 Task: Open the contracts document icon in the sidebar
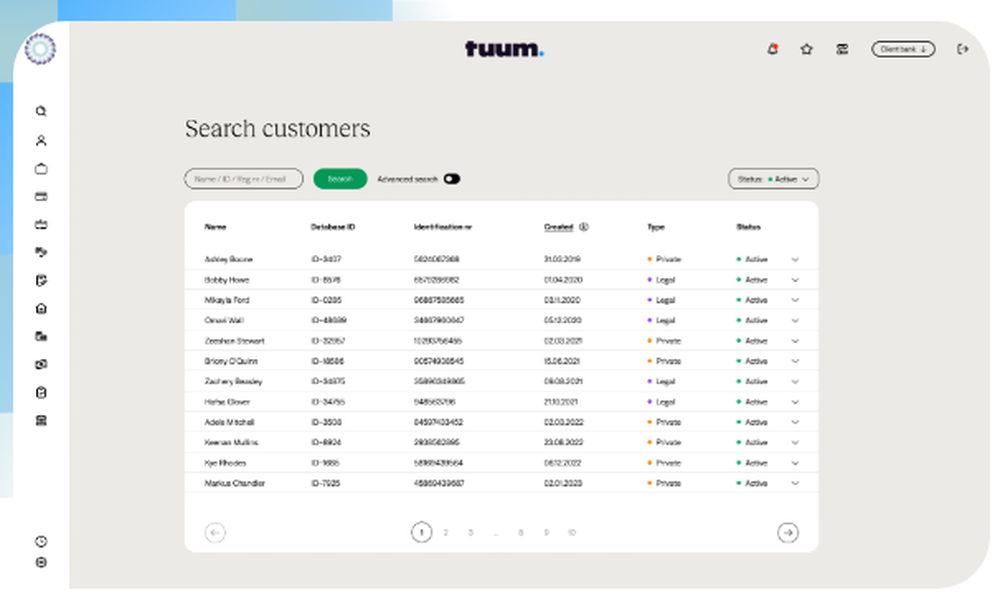coord(40,281)
